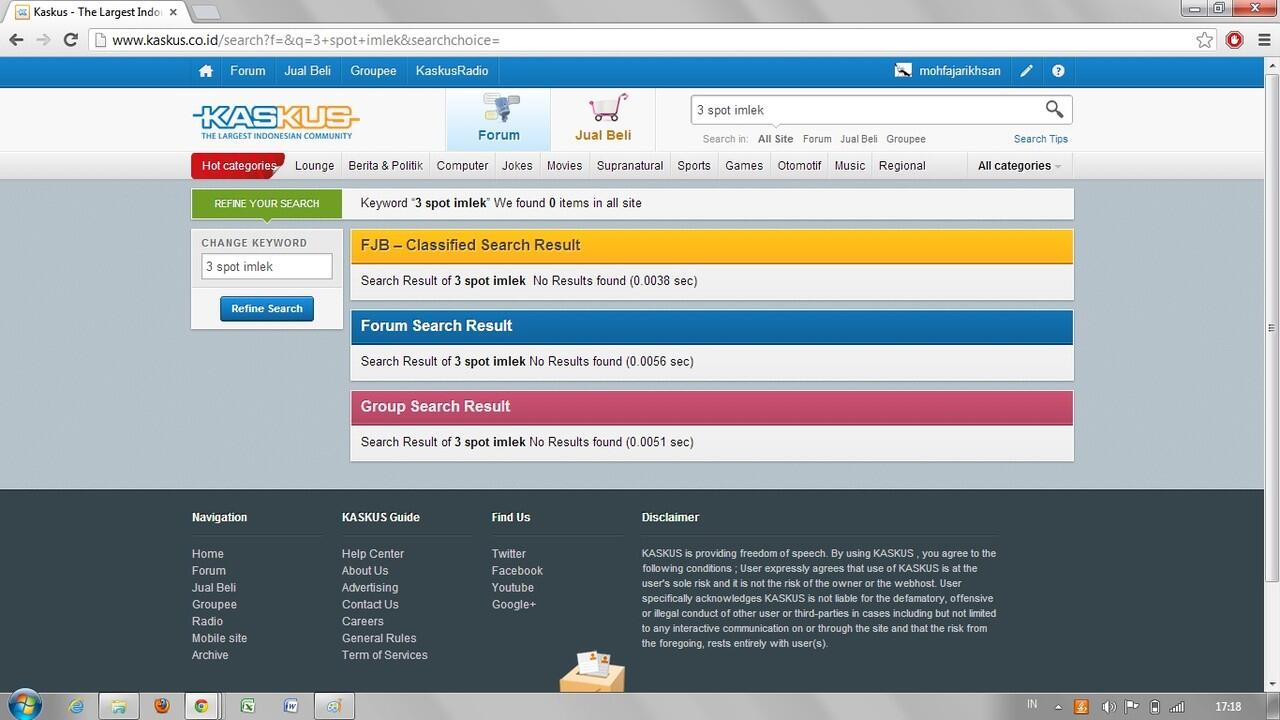The image size is (1280, 720).
Task: Click the battery power tray icon
Action: pos(1155,707)
